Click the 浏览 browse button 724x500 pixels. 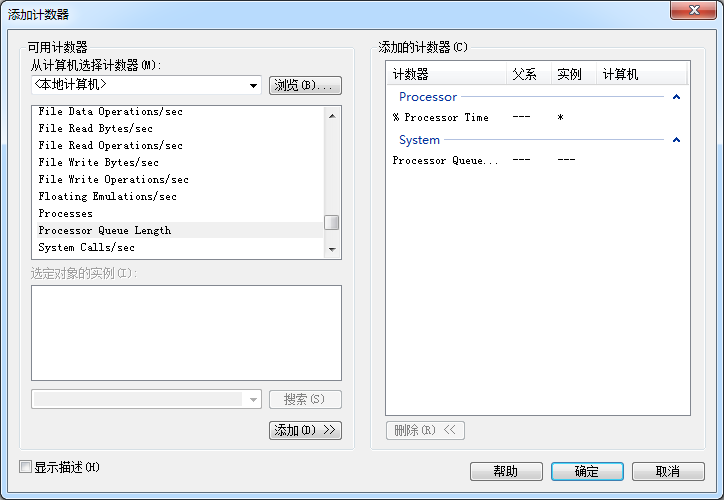pyautogui.click(x=305, y=86)
